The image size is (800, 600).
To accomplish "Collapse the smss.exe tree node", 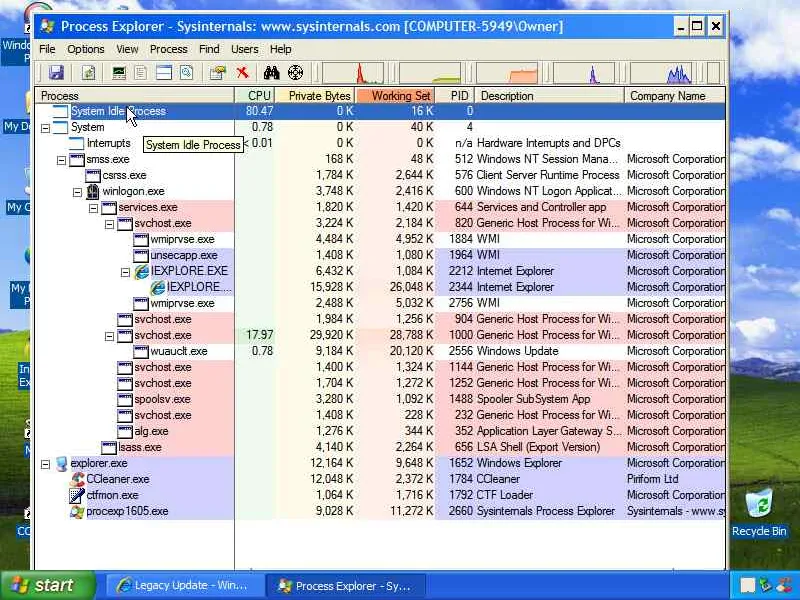I will [61, 160].
